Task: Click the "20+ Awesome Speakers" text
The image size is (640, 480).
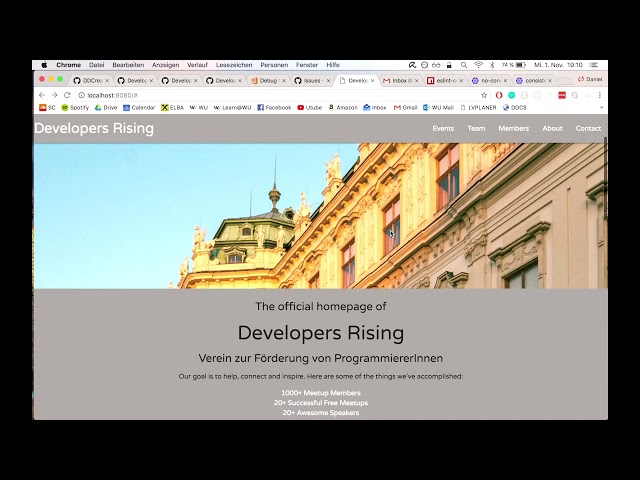Action: coord(321,413)
